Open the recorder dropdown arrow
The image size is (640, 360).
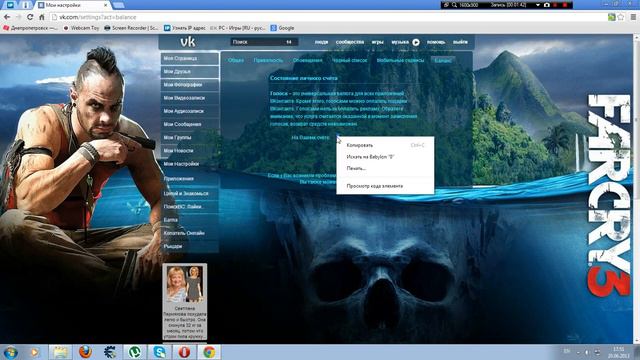click(538, 5)
